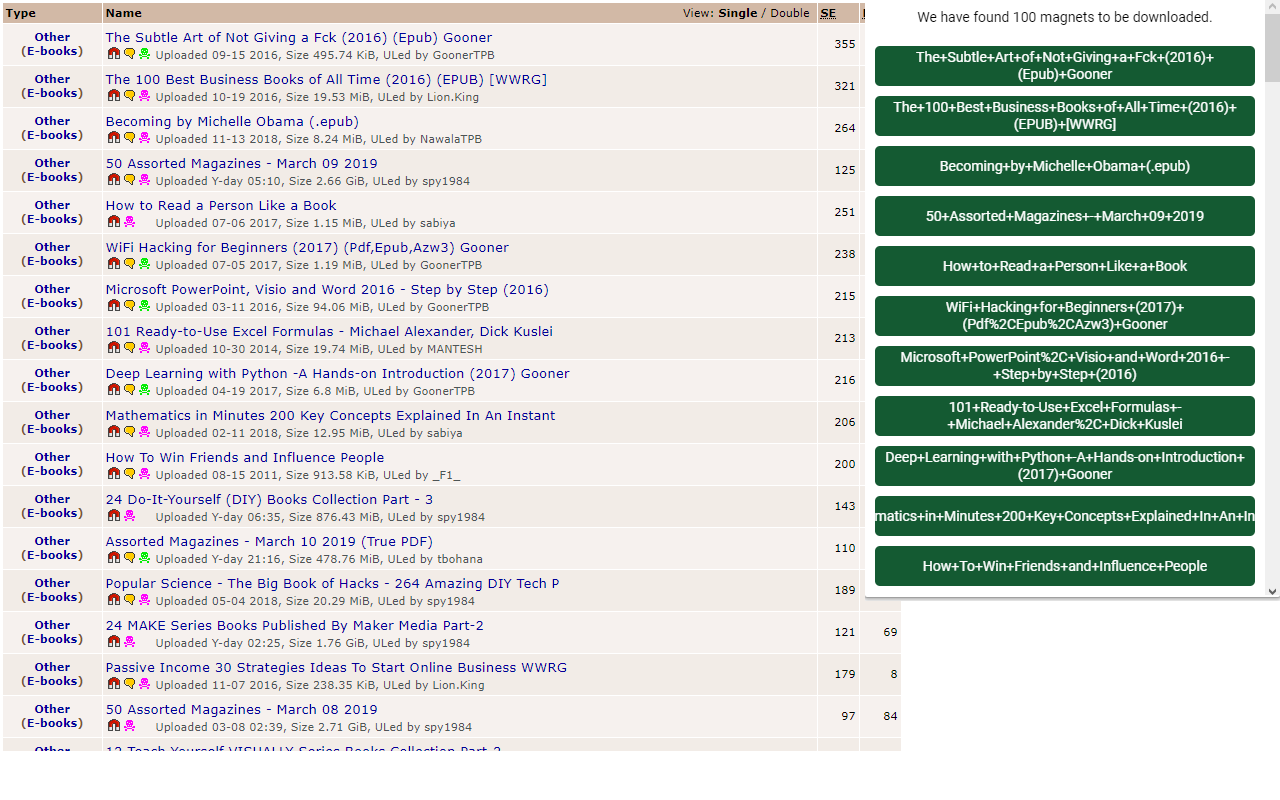Download Deep+Learning+with+Python magnet button
The image size is (1280, 800).
click(x=1065, y=466)
